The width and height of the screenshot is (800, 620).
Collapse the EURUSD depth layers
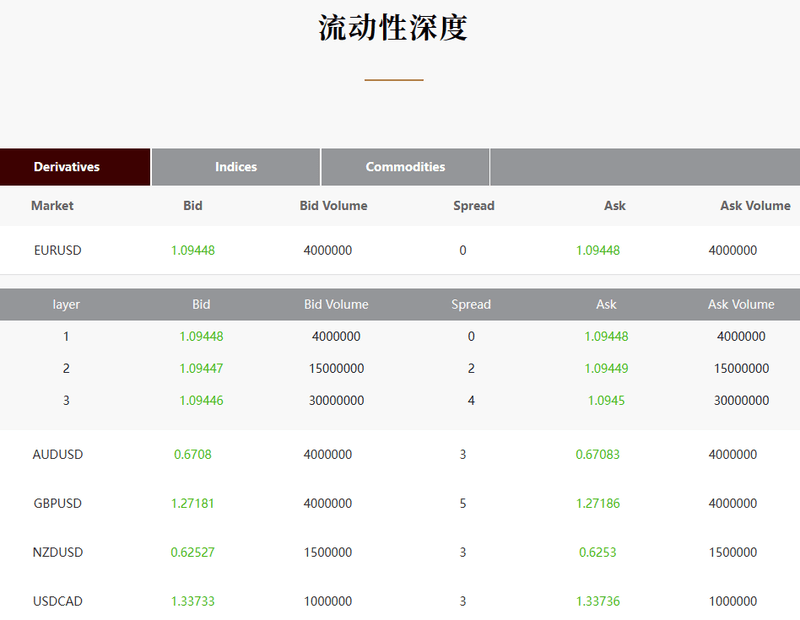click(x=51, y=250)
